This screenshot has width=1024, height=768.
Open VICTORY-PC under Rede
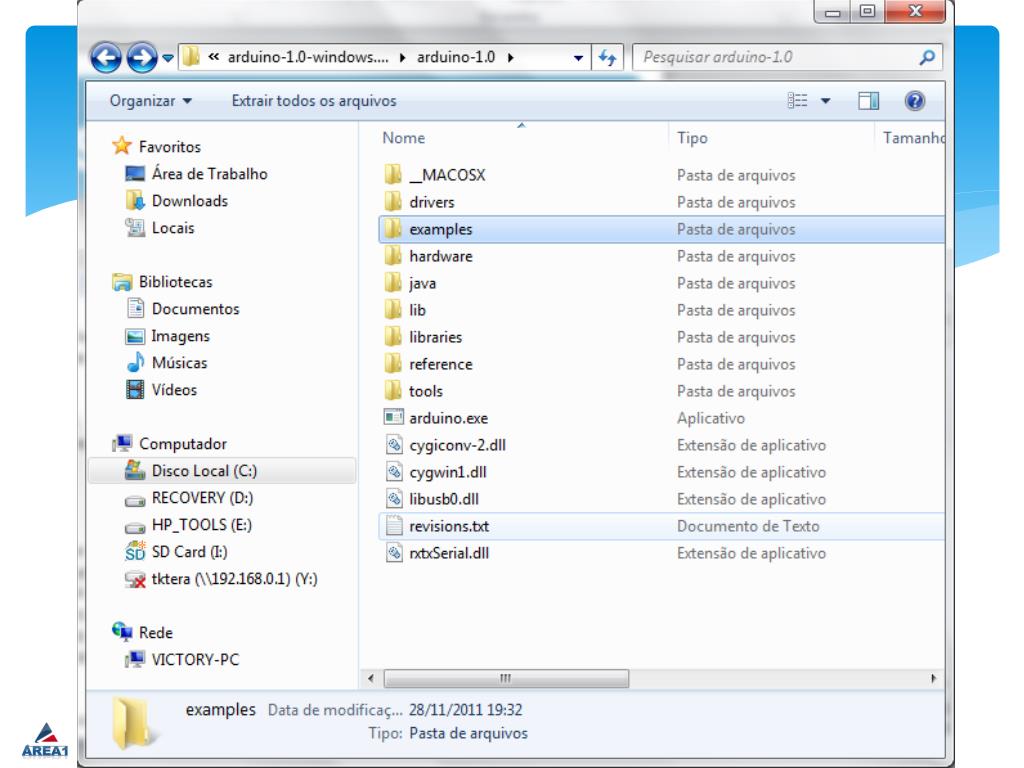pyautogui.click(x=195, y=660)
